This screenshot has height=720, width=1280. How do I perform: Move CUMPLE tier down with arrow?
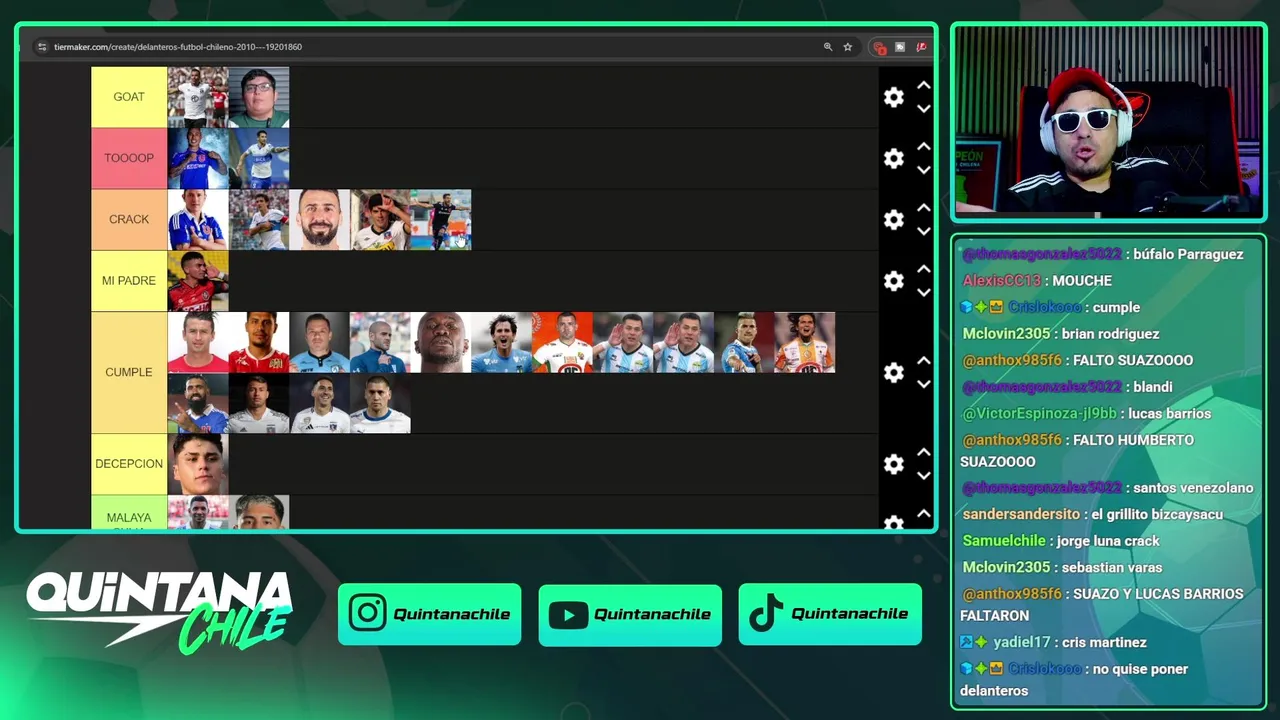924,384
